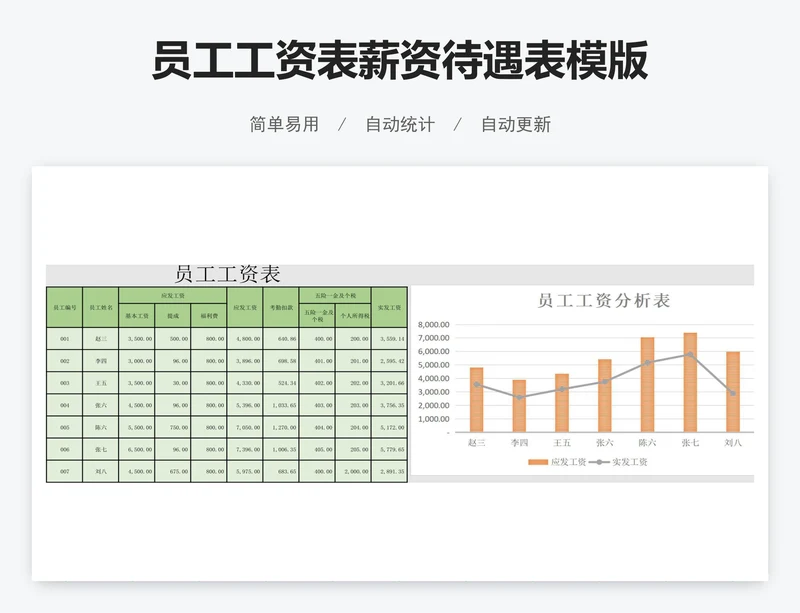Screen dimensions: 800x613
Task: Click chart axis label 5,000.00
Action: pyautogui.click(x=434, y=365)
